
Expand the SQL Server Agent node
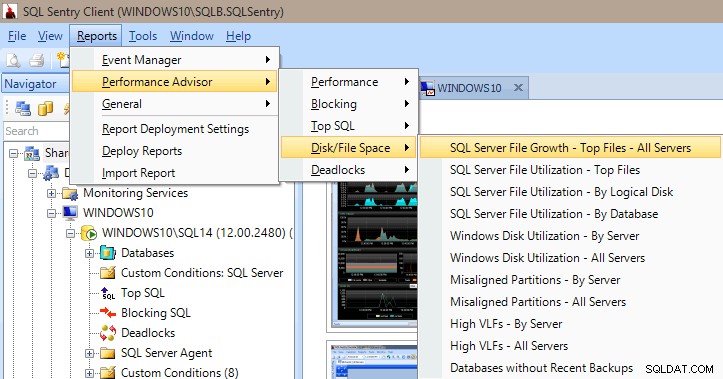tap(89, 353)
